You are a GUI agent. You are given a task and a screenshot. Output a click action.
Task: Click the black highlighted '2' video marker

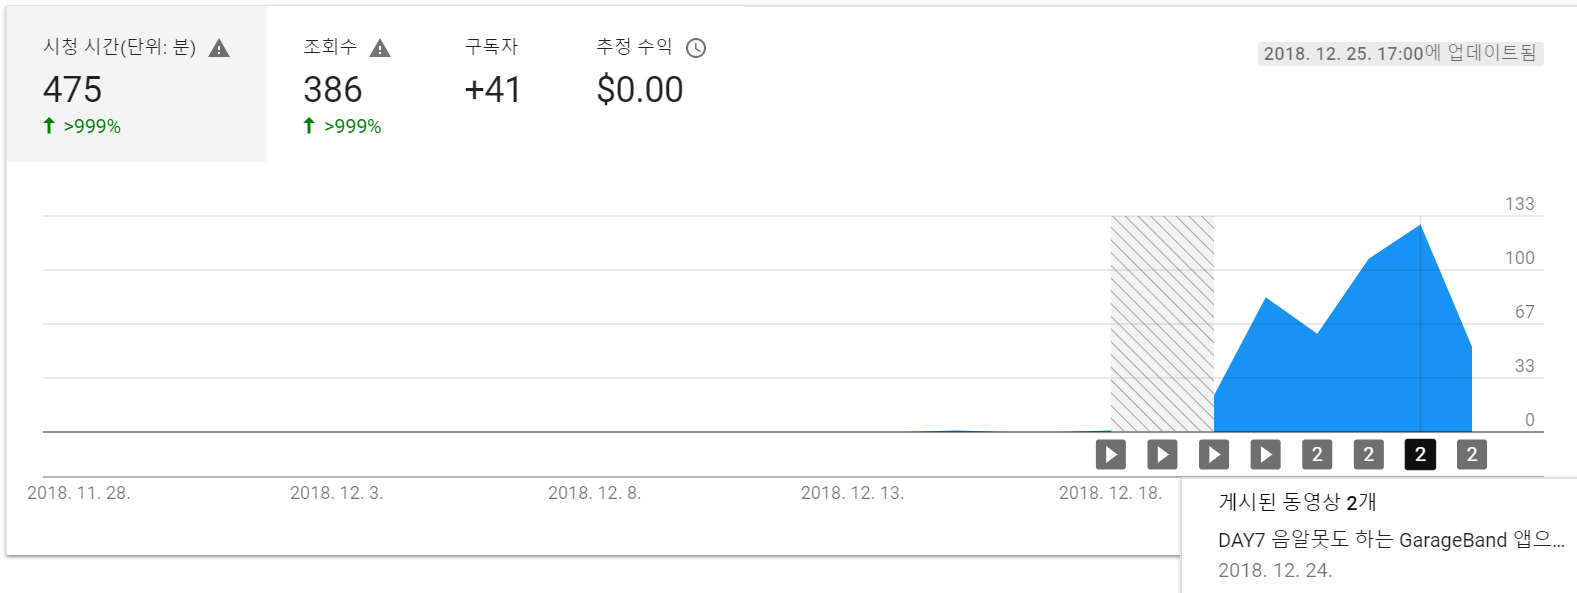tap(1420, 455)
